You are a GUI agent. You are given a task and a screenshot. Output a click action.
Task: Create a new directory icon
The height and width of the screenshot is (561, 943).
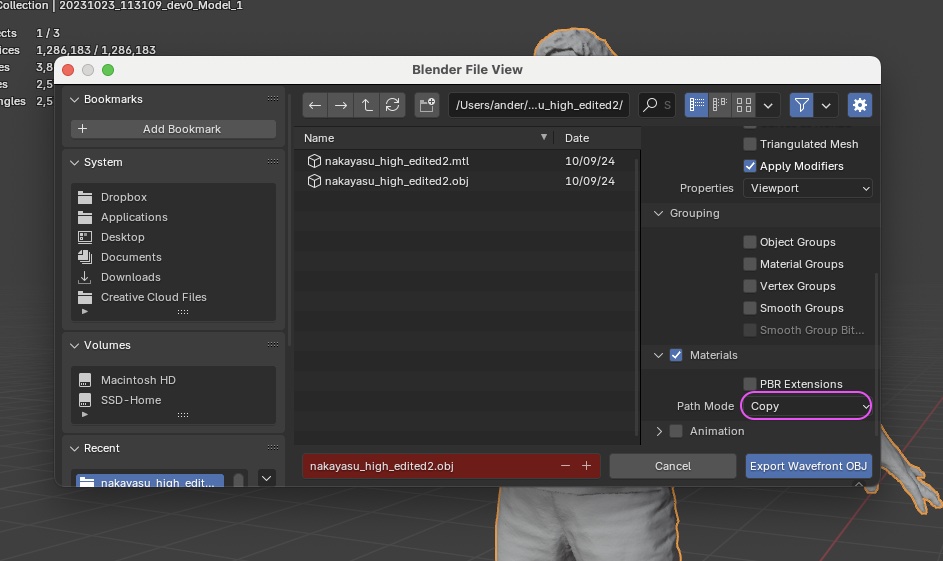point(427,105)
